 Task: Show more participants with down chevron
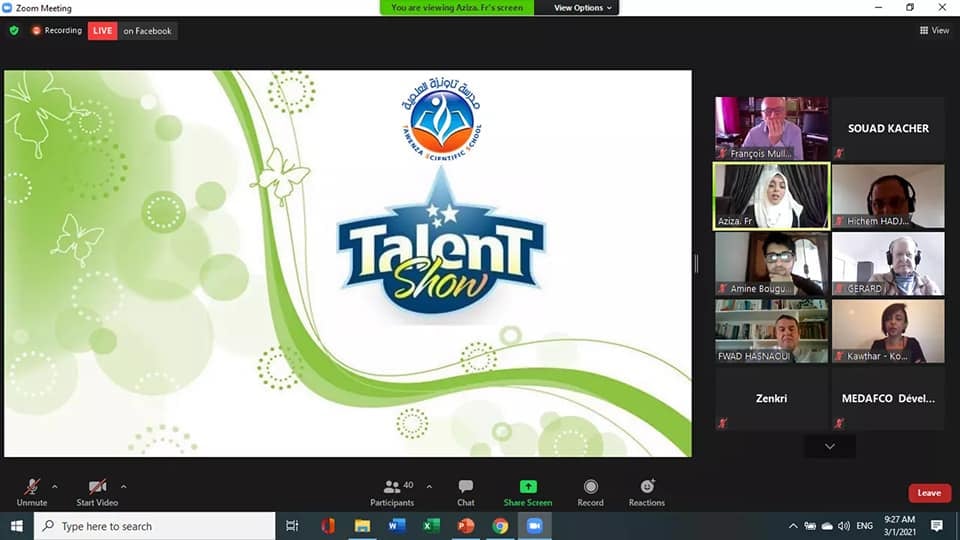(x=830, y=446)
